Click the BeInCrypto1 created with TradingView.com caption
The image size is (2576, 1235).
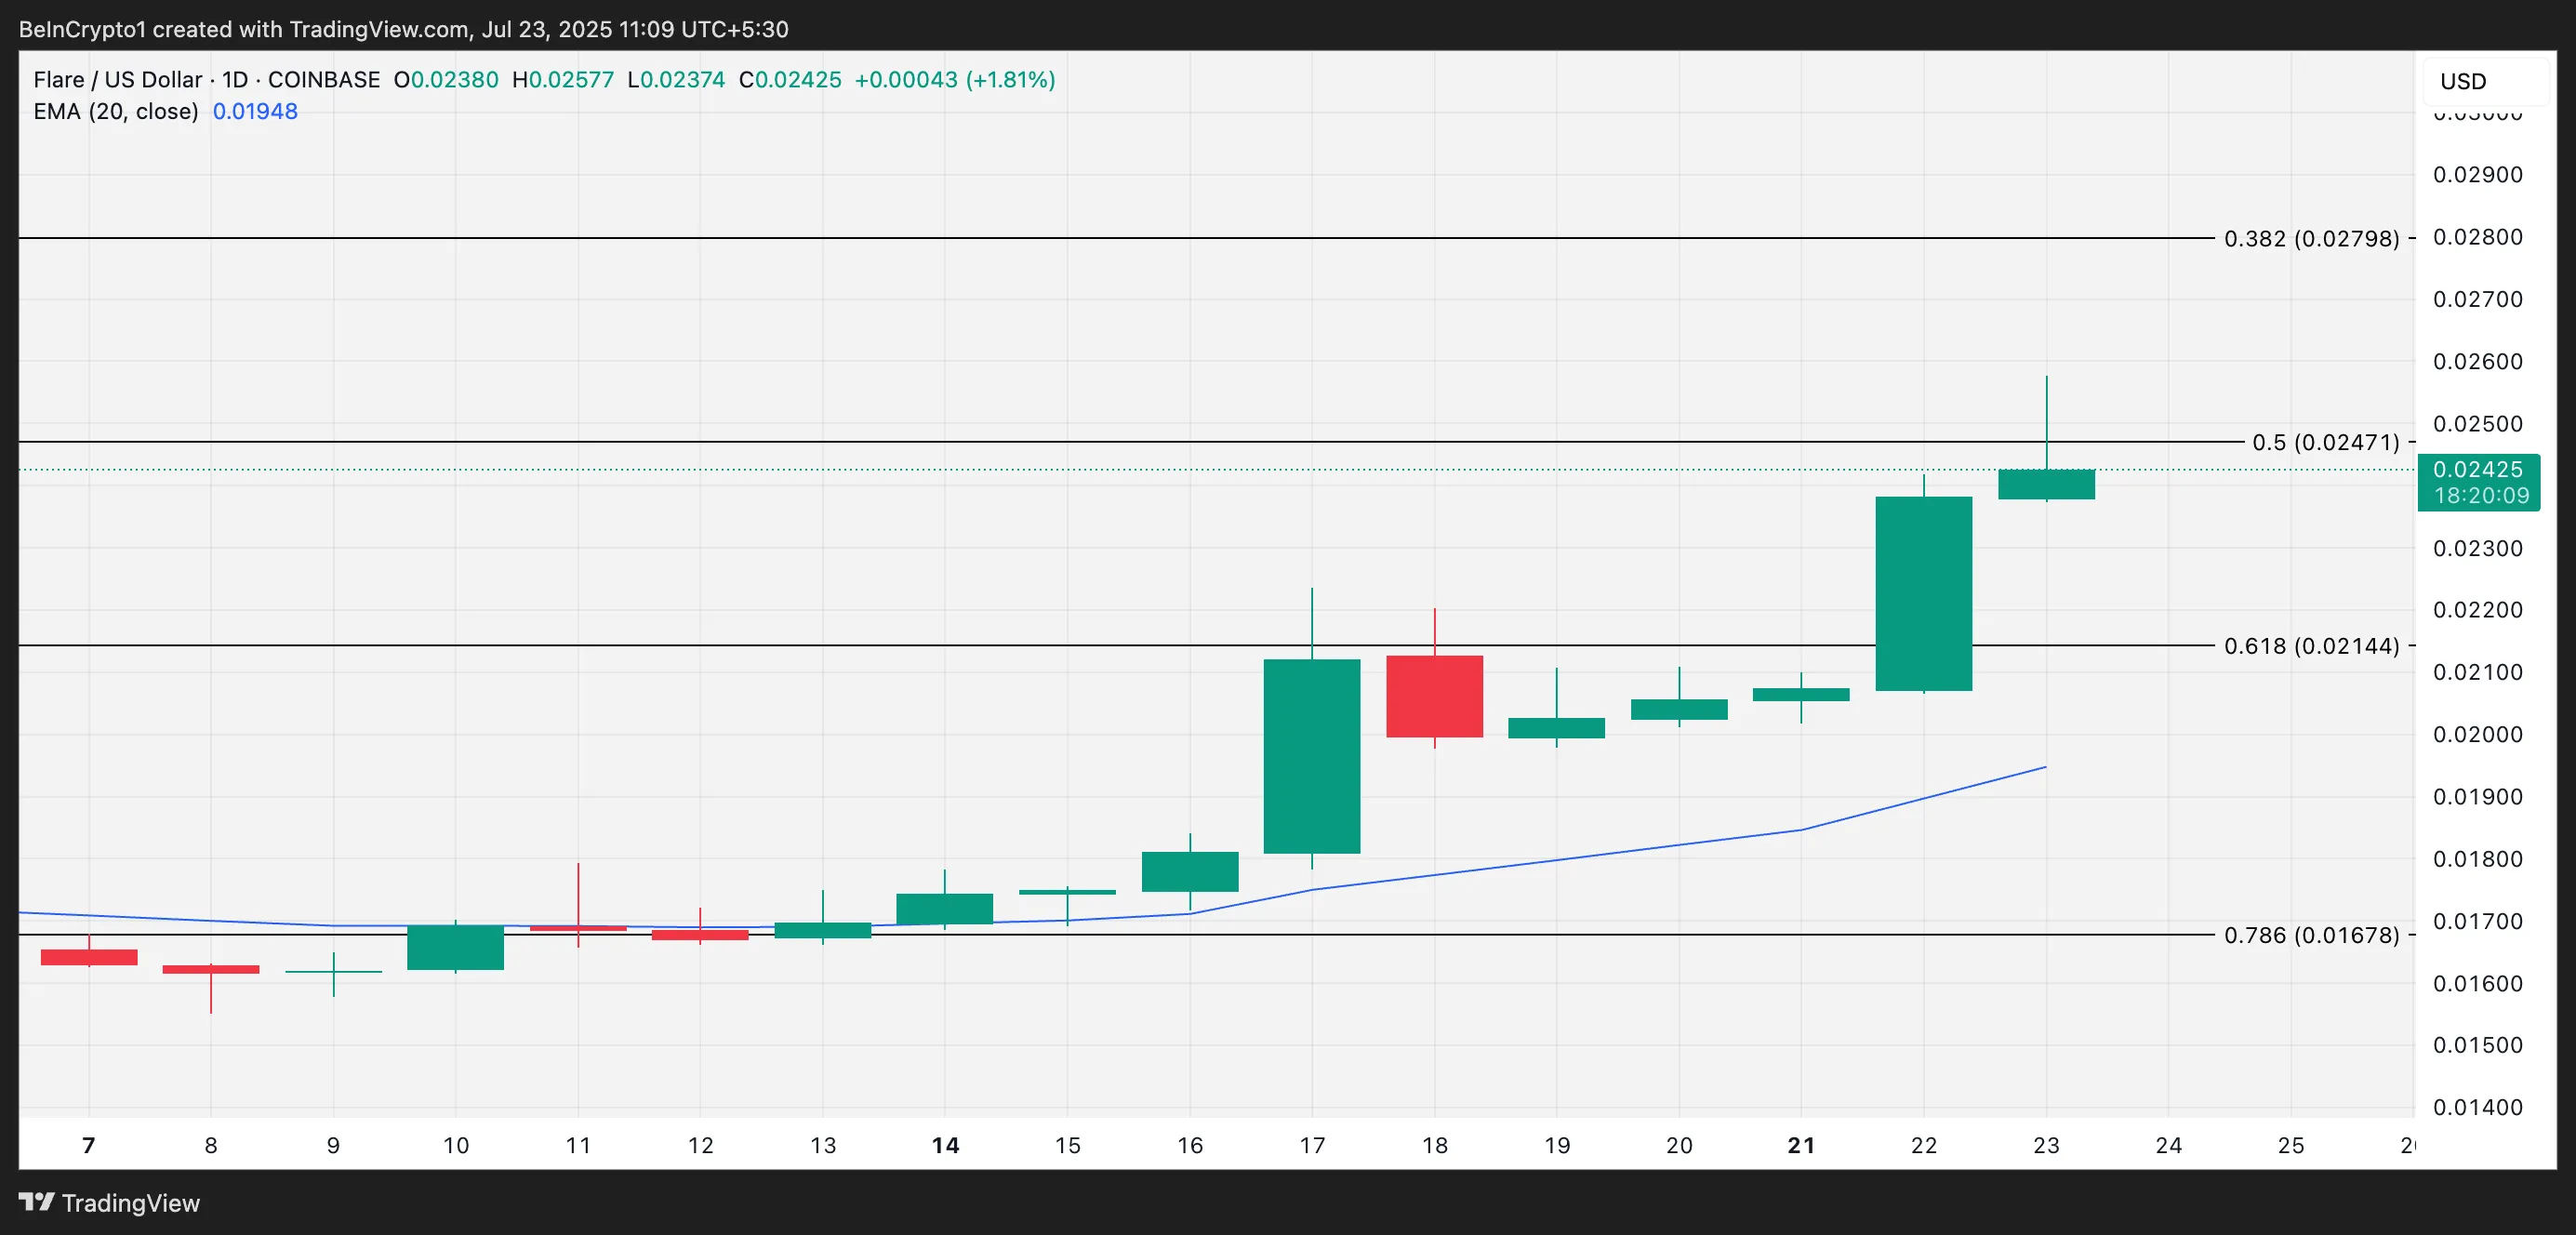pyautogui.click(x=403, y=29)
